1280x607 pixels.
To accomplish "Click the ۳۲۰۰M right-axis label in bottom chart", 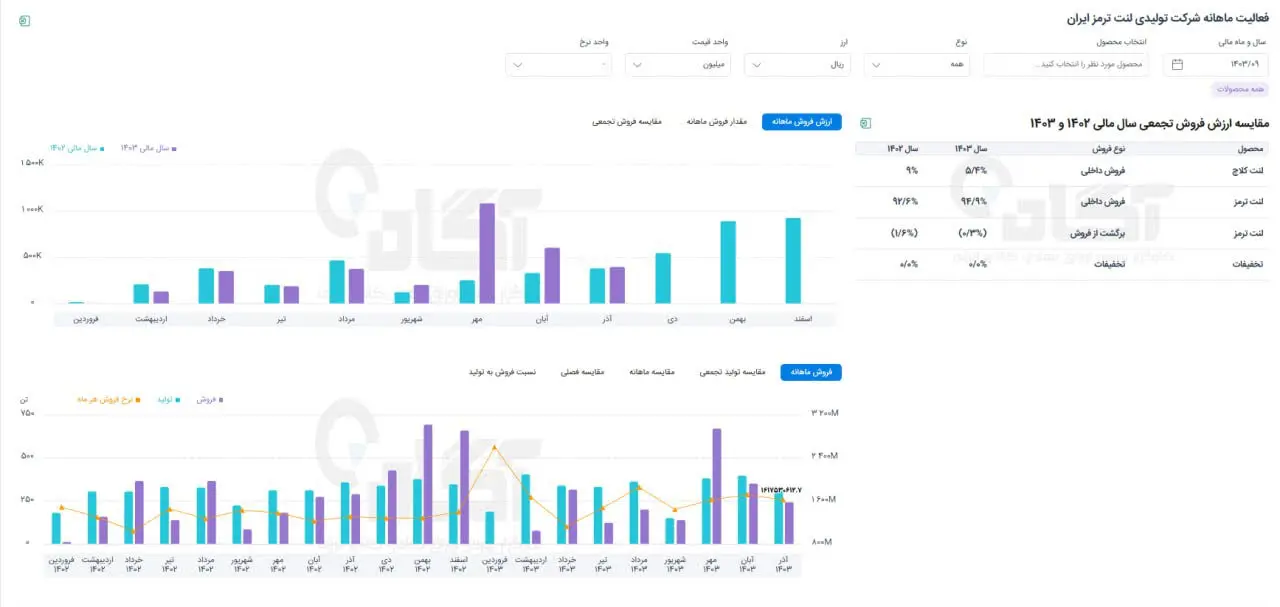I will pos(824,413).
